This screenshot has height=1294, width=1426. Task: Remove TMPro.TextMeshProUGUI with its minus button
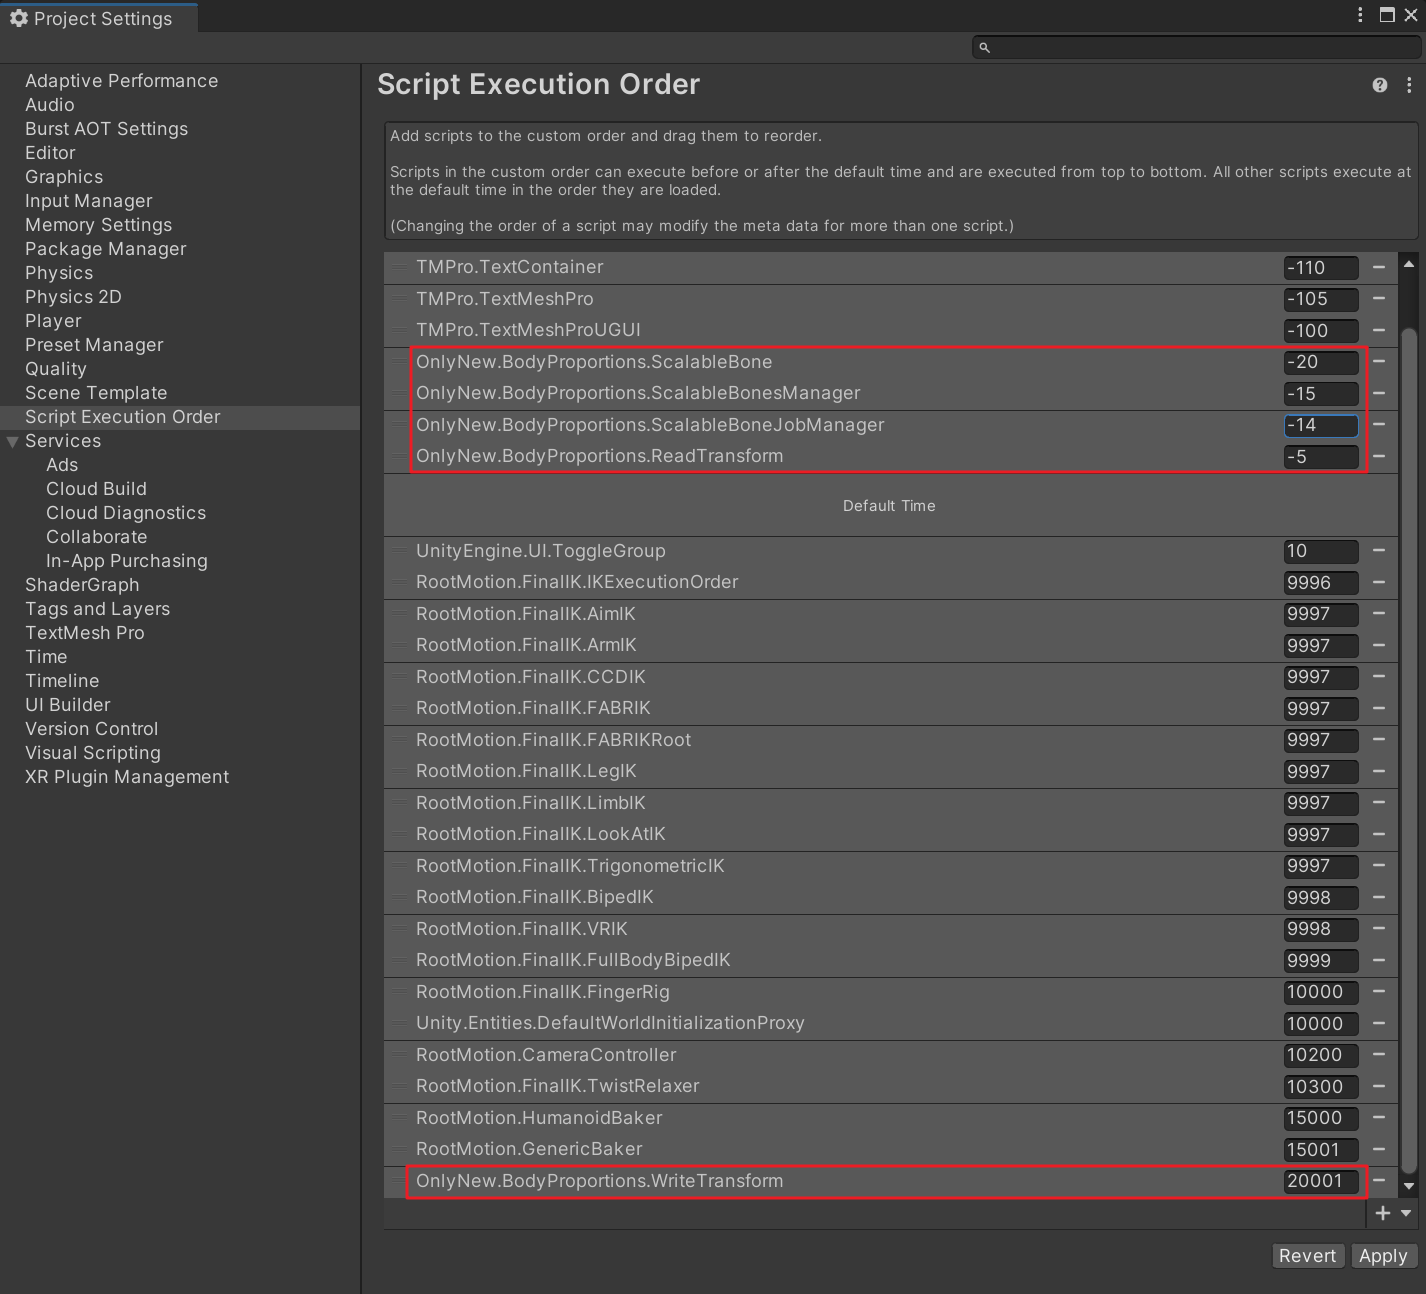pyautogui.click(x=1379, y=330)
